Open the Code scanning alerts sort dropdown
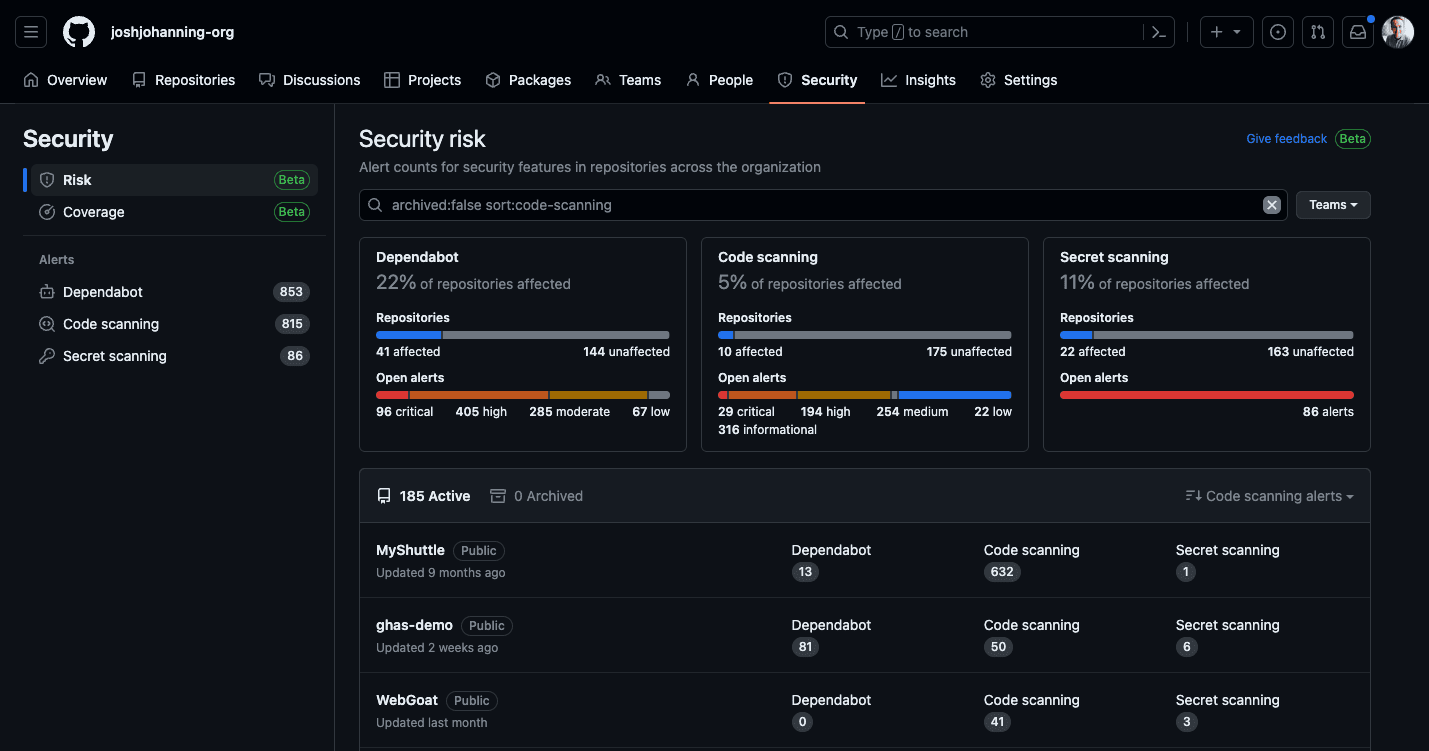 click(x=1269, y=496)
